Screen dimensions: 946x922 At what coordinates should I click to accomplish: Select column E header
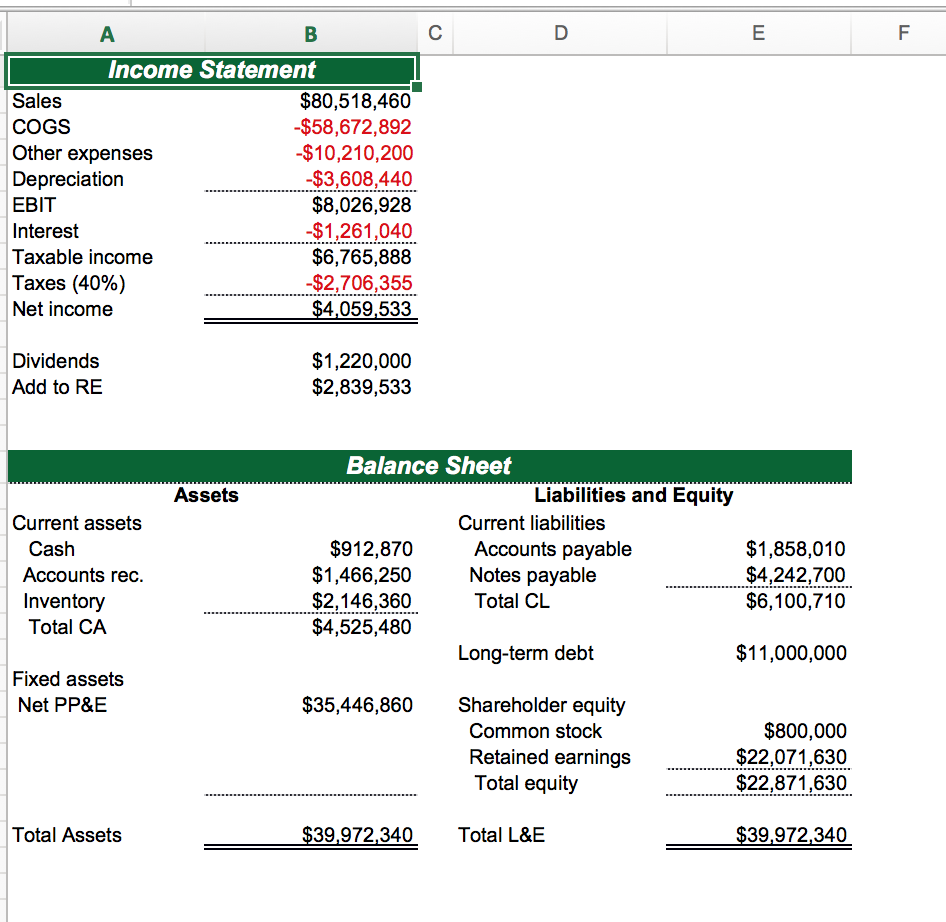(758, 33)
